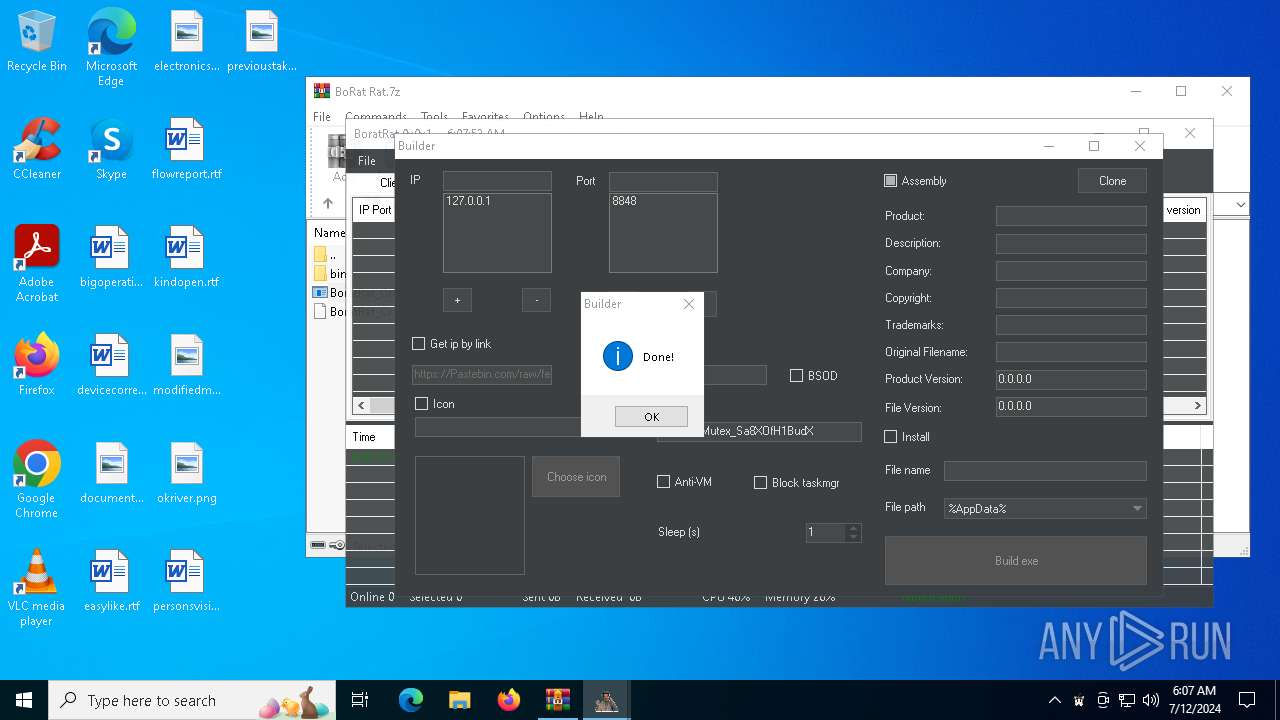Click the Copyright text field
This screenshot has width=1280, height=720.
pyautogui.click(x=1071, y=298)
